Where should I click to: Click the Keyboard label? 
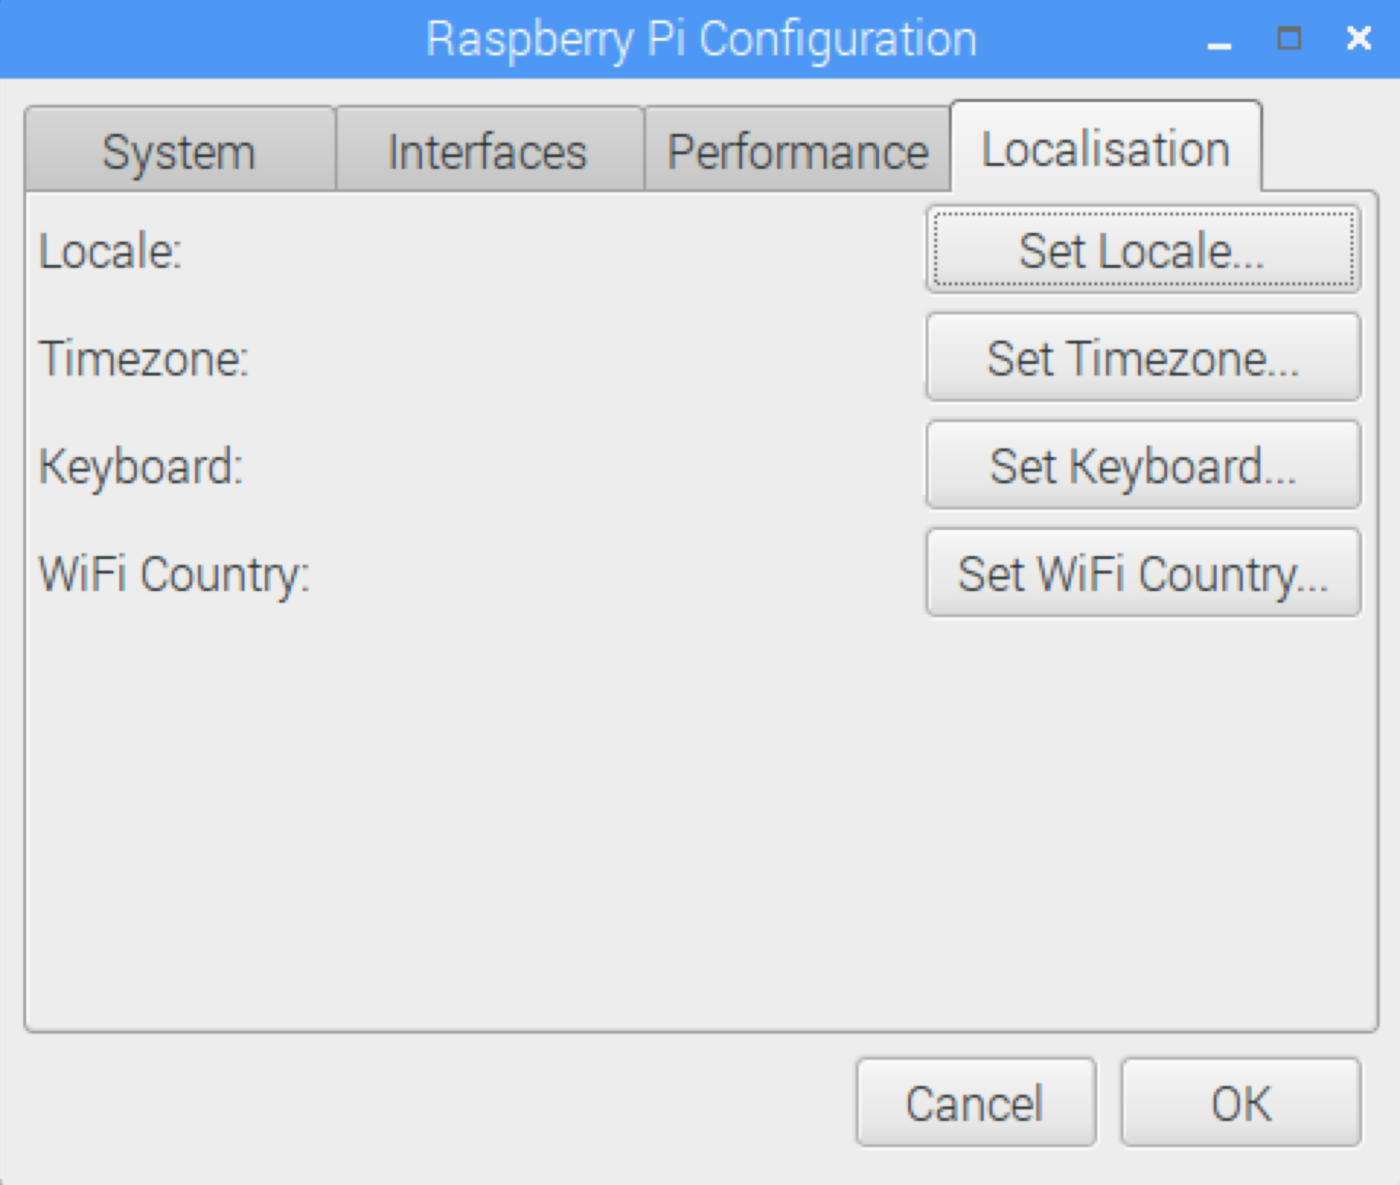point(141,467)
